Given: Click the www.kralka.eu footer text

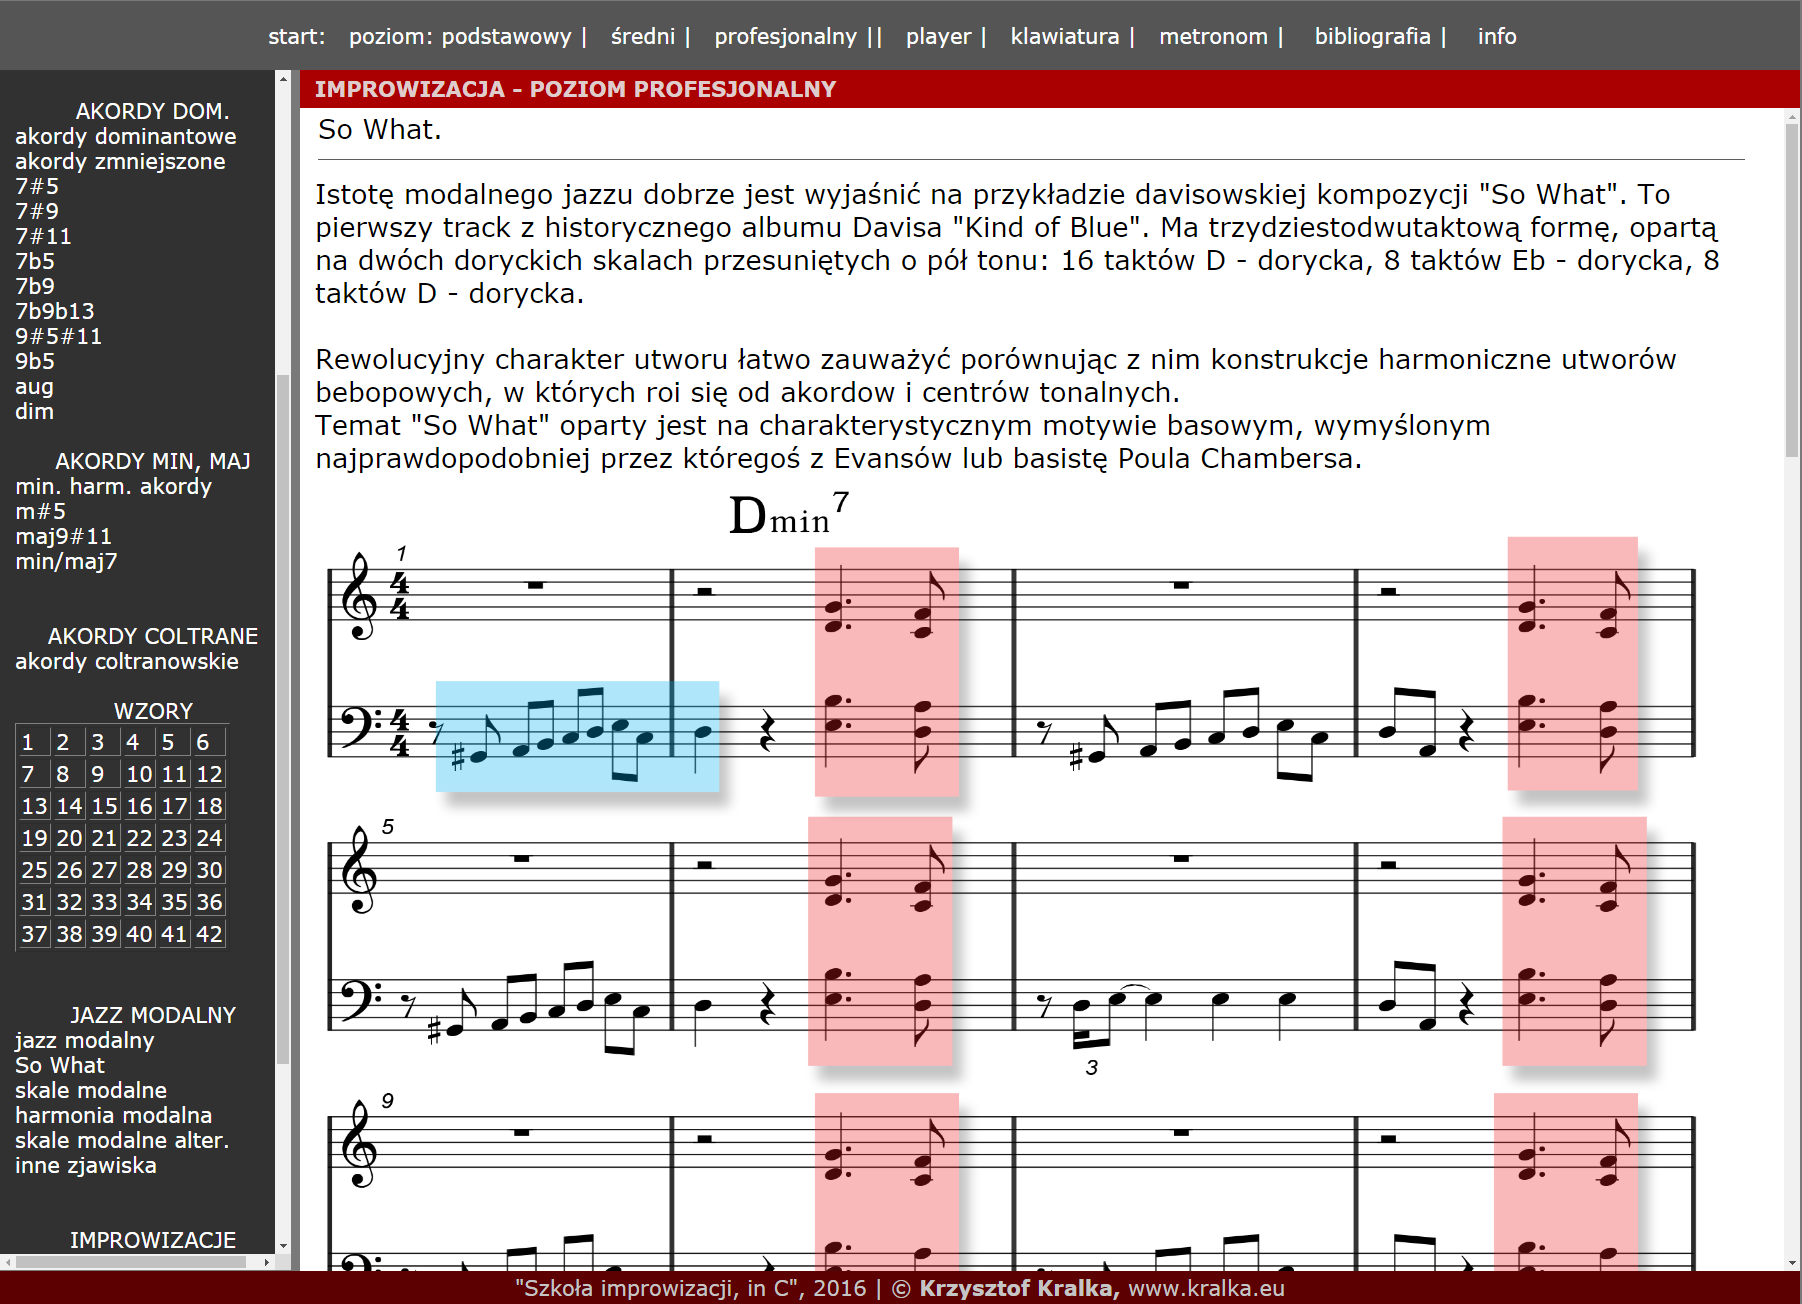Looking at the screenshot, I should pyautogui.click(x=1206, y=1288).
